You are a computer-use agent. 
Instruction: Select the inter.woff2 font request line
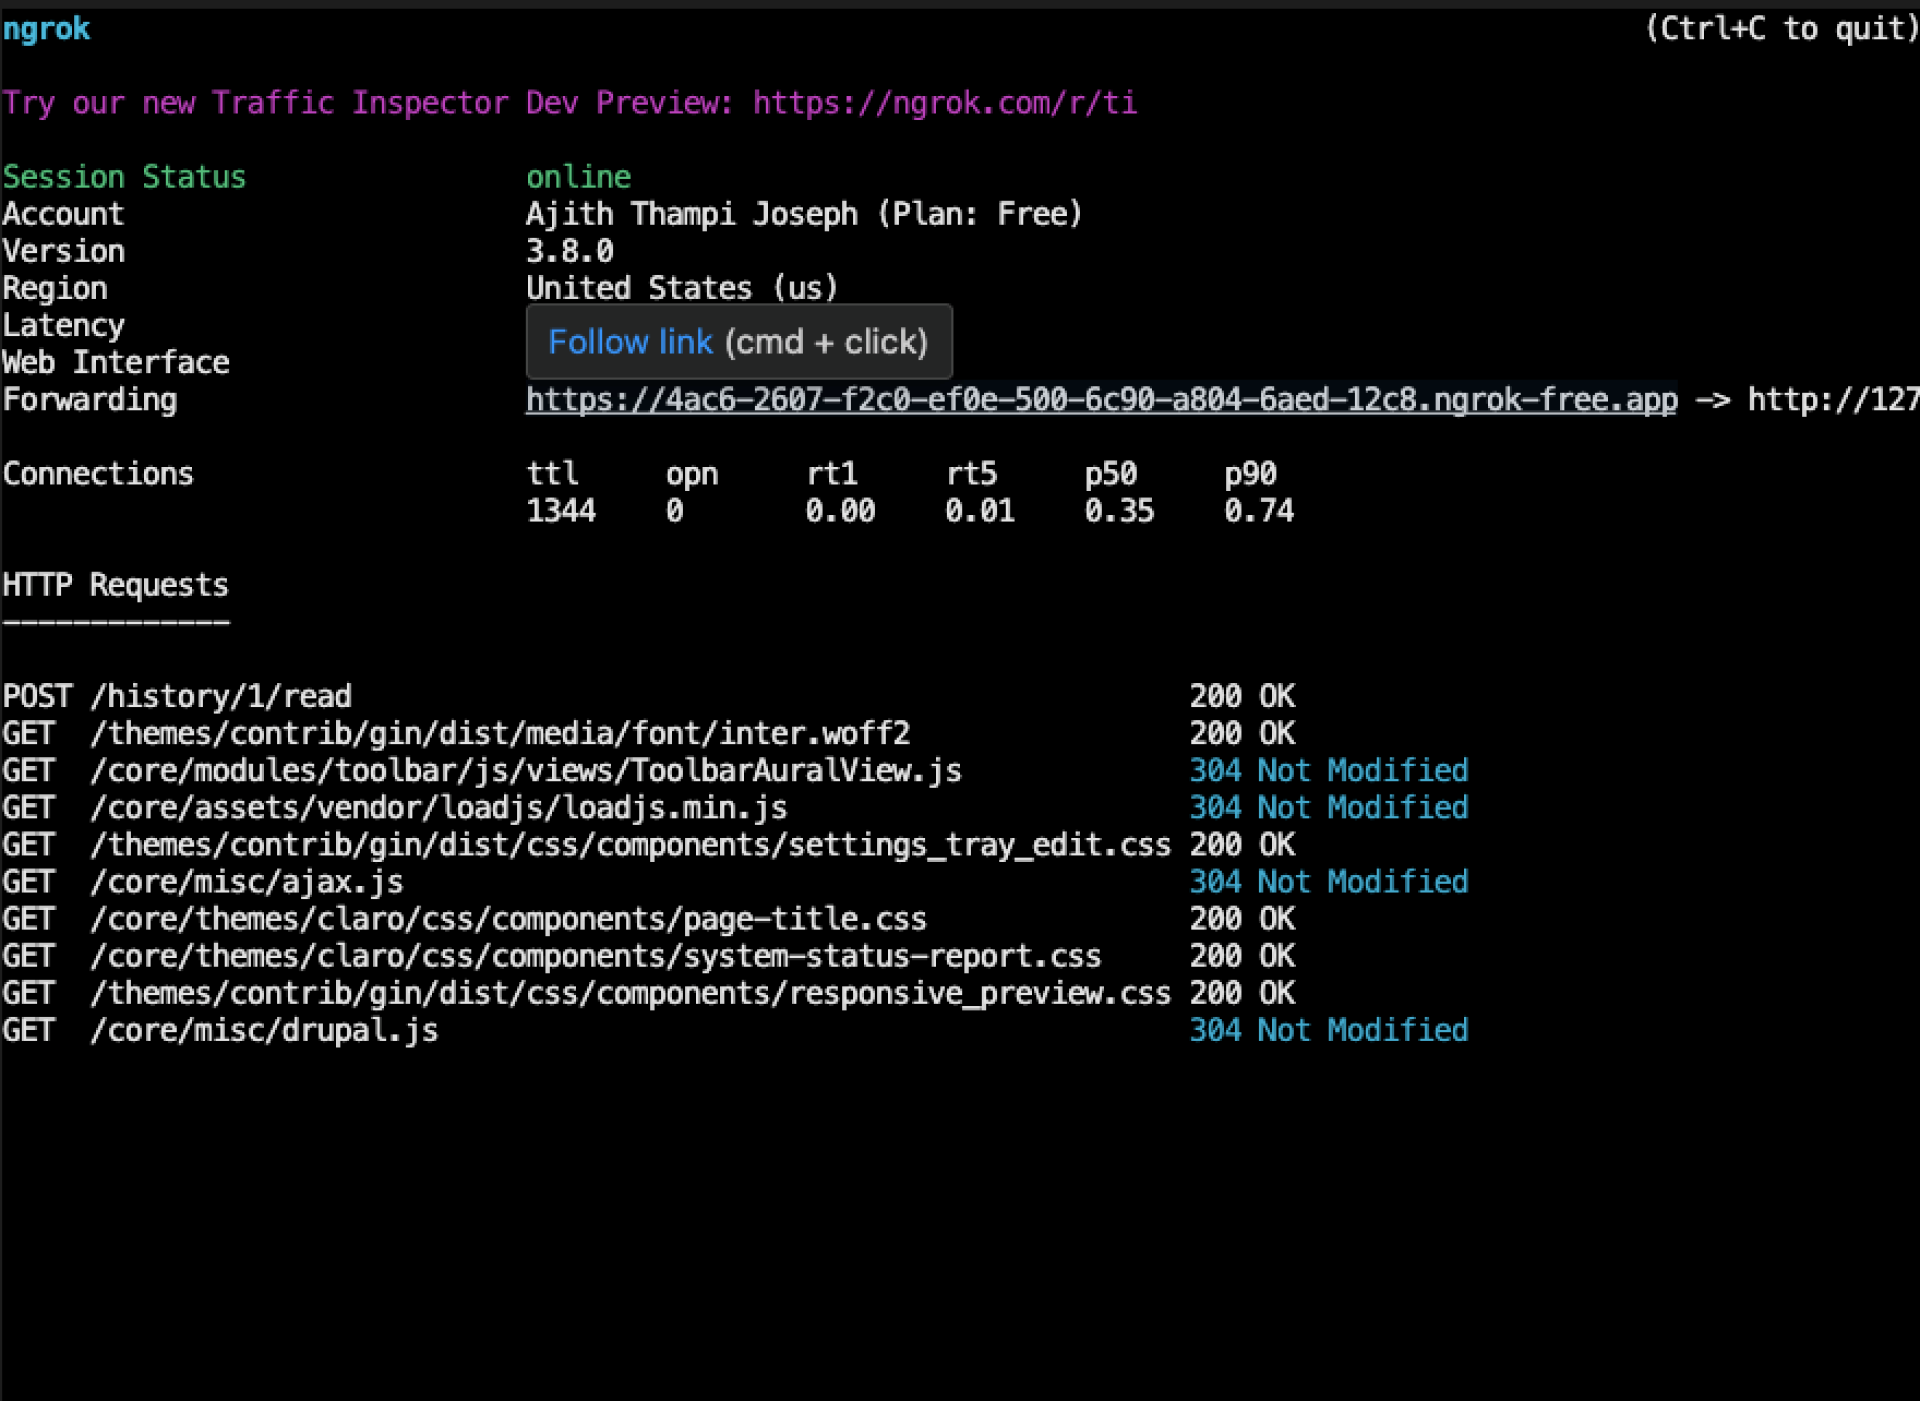(500, 733)
